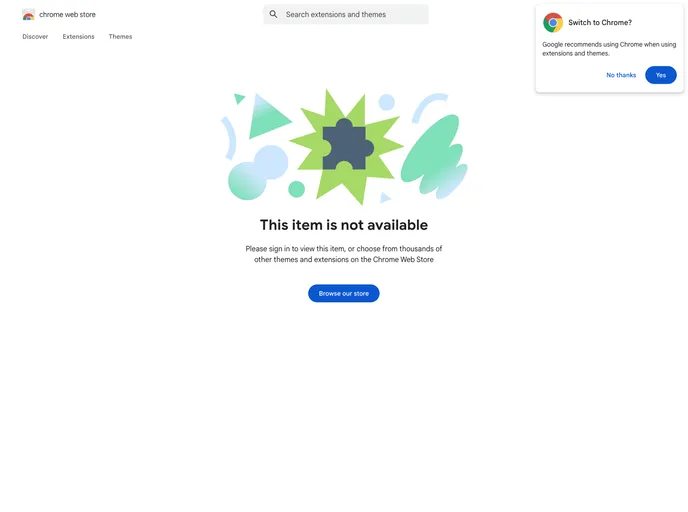Switch to the Extensions tab

coord(78,36)
